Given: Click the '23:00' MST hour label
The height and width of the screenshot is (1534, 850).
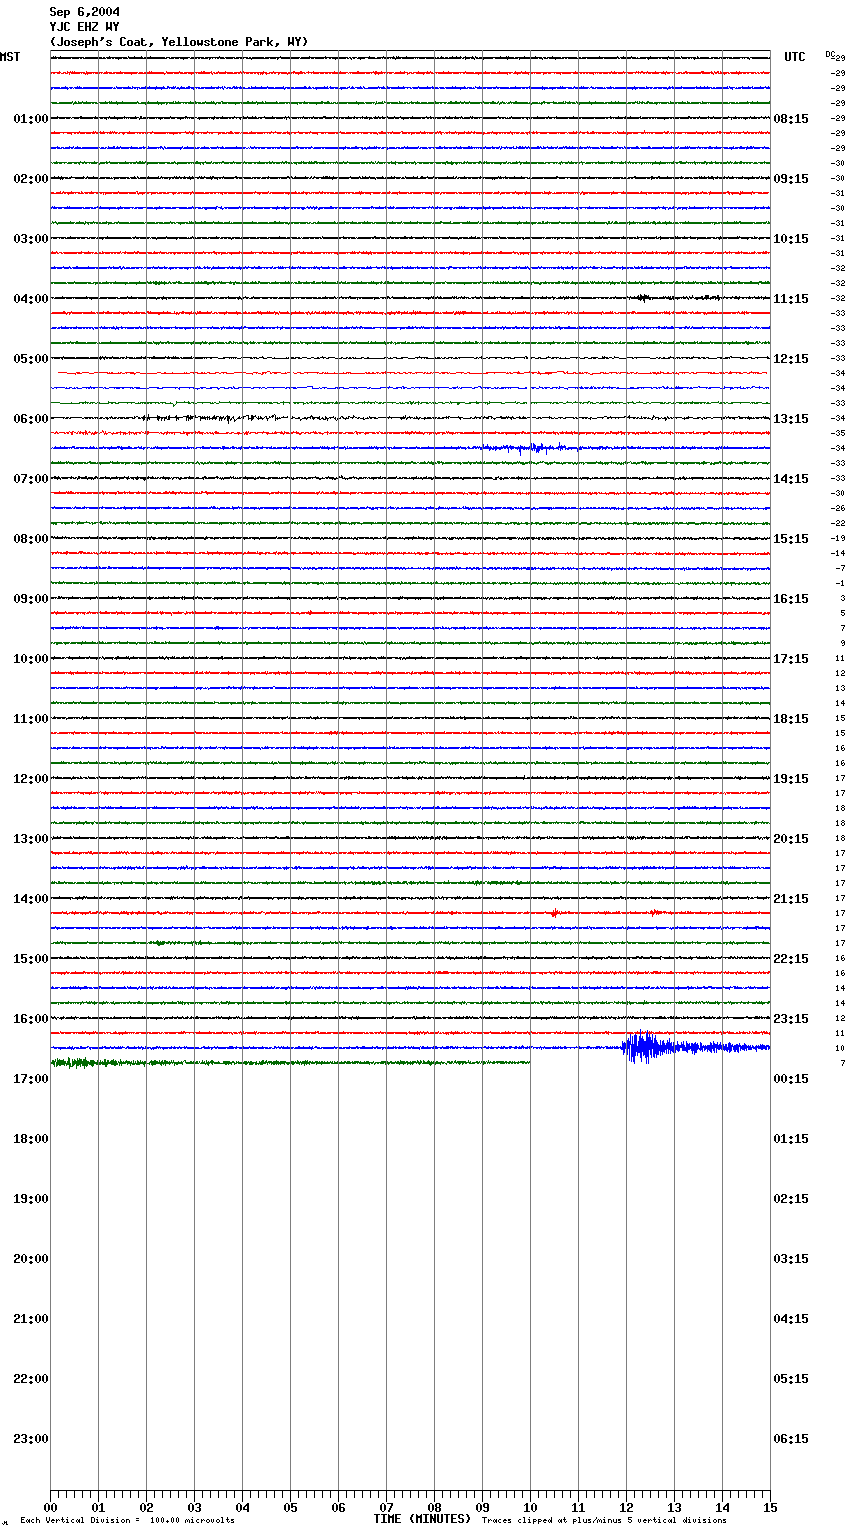Looking at the screenshot, I should click(31, 1439).
